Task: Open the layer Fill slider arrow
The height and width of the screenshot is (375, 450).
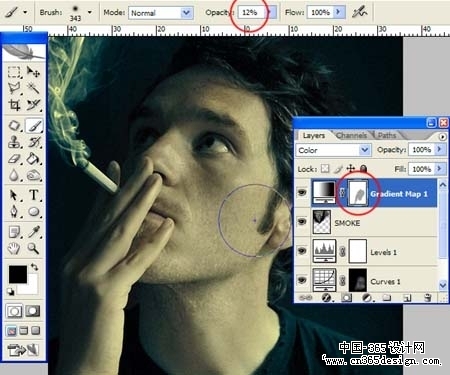Action: 440,169
